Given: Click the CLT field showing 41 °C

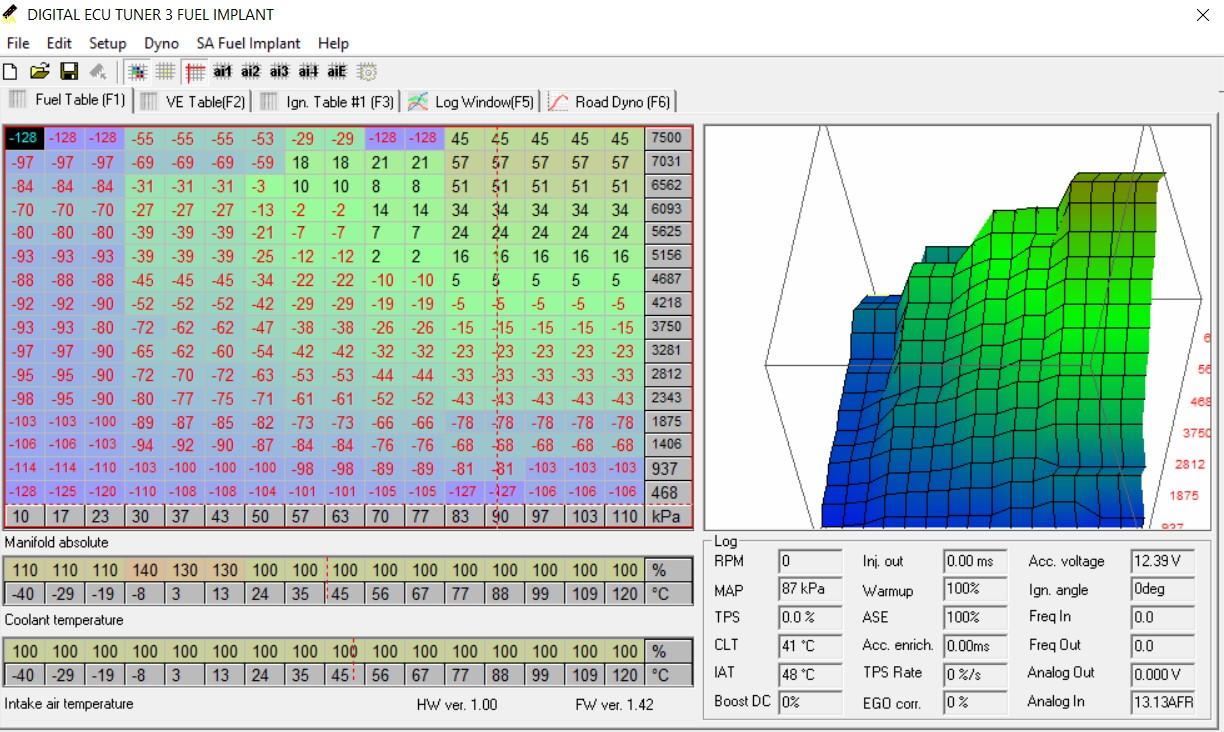Looking at the screenshot, I should [810, 645].
